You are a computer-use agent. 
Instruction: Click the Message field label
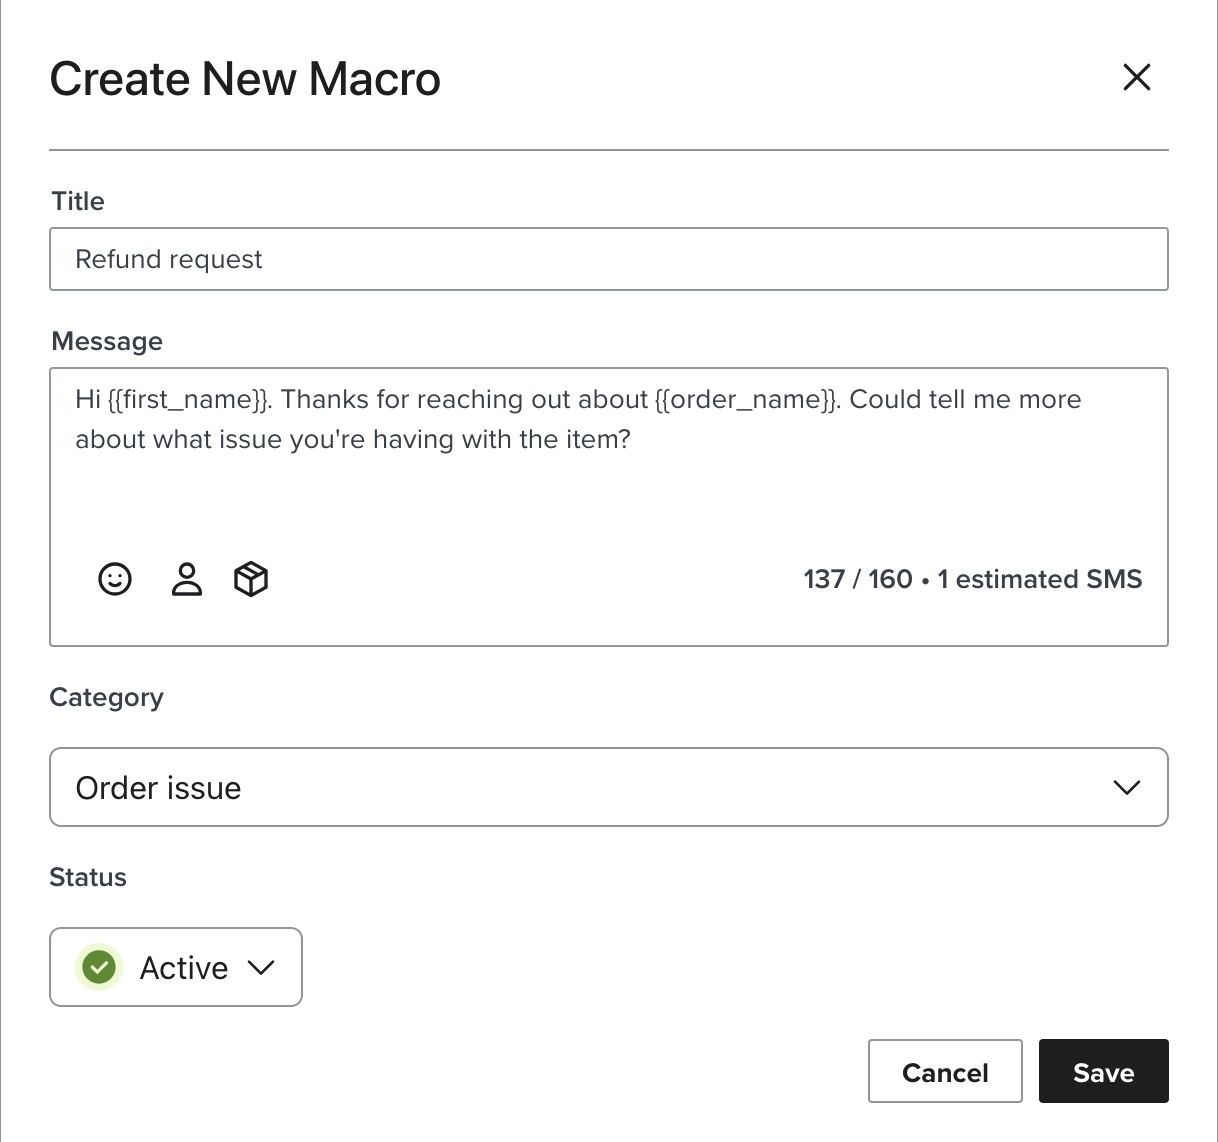pos(107,342)
